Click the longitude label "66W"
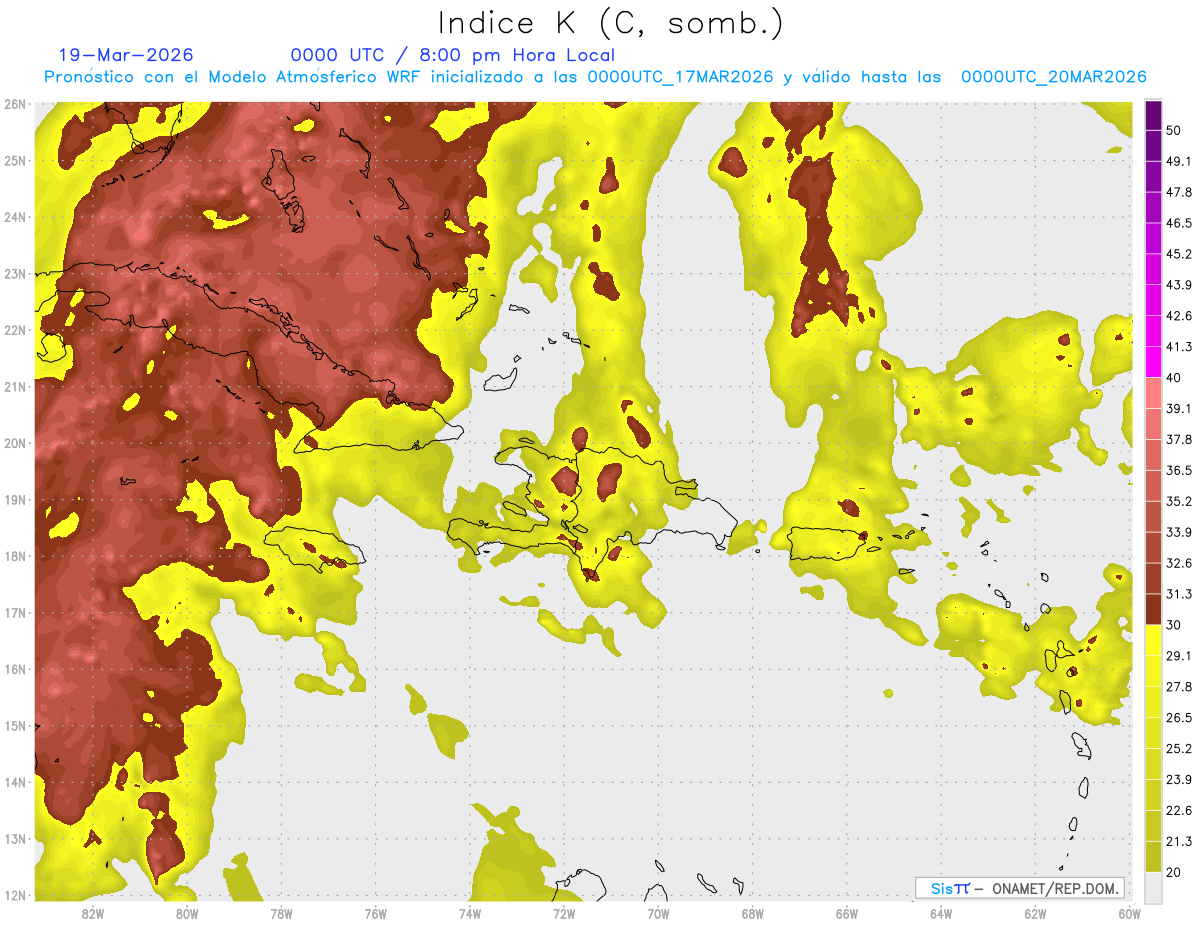Screen dimensions: 1200x927 pyautogui.click(x=847, y=913)
